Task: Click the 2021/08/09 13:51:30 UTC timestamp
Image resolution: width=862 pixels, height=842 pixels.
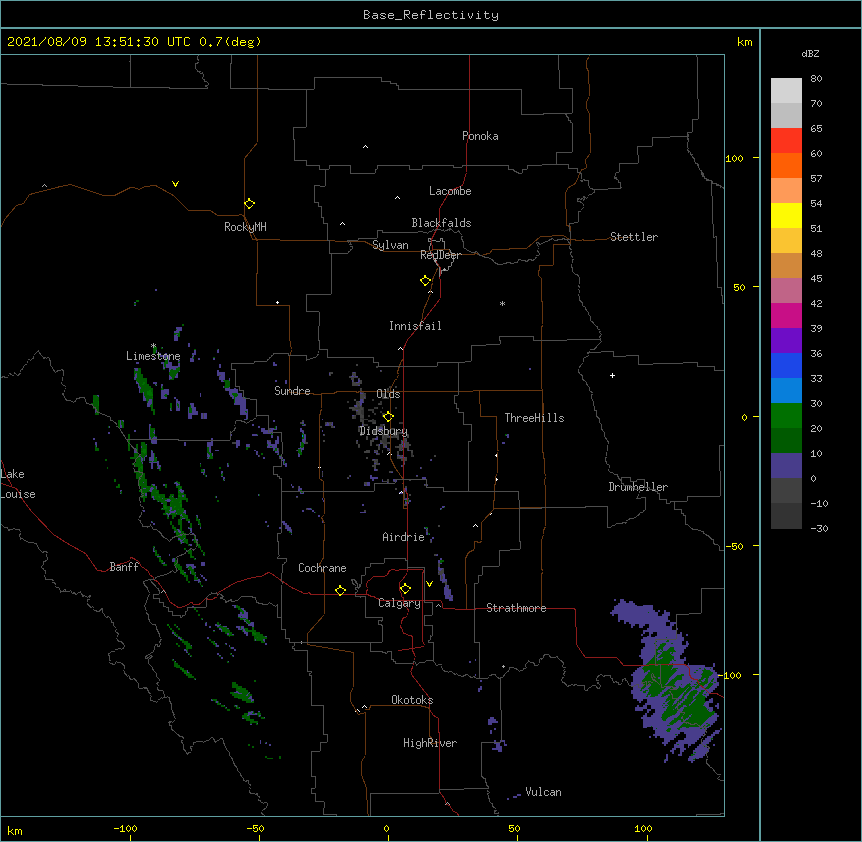Action: pyautogui.click(x=99, y=42)
